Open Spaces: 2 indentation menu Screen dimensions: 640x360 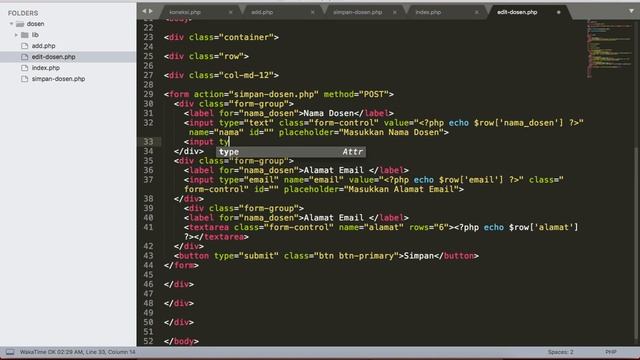[x=560, y=352]
